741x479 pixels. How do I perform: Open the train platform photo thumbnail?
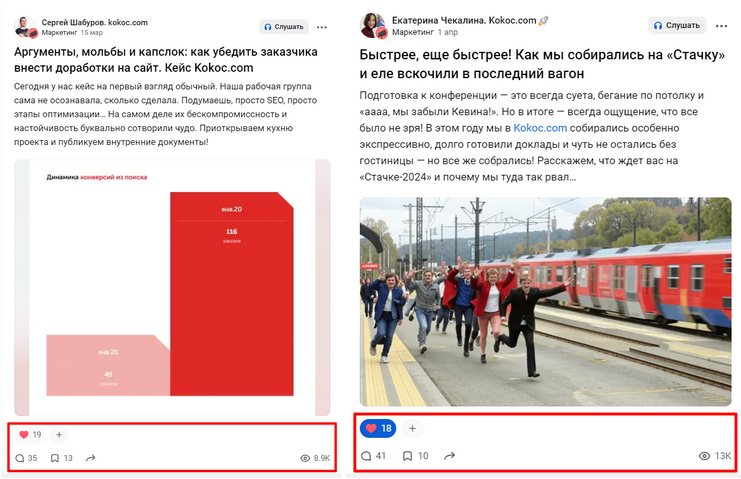[x=545, y=302]
